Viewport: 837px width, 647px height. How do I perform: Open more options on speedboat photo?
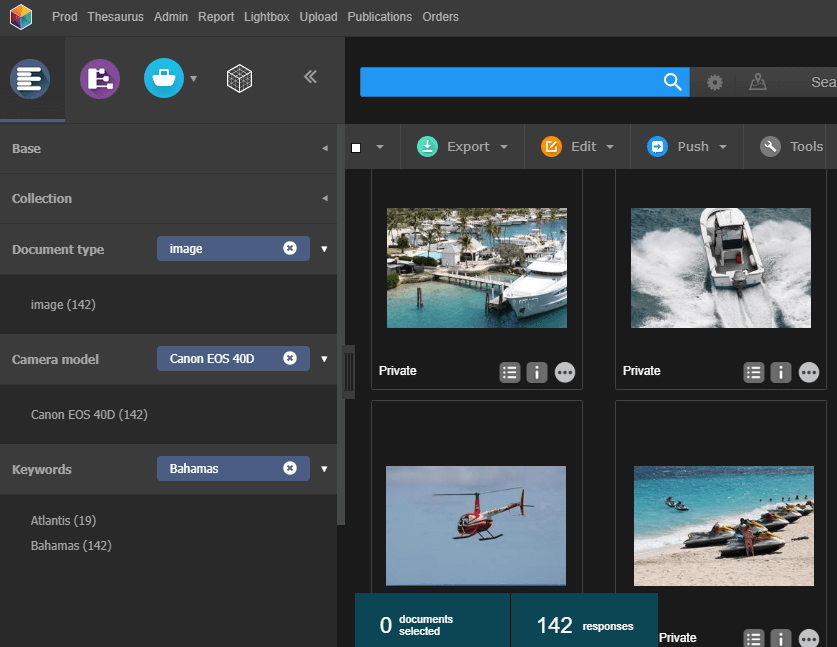tap(809, 373)
